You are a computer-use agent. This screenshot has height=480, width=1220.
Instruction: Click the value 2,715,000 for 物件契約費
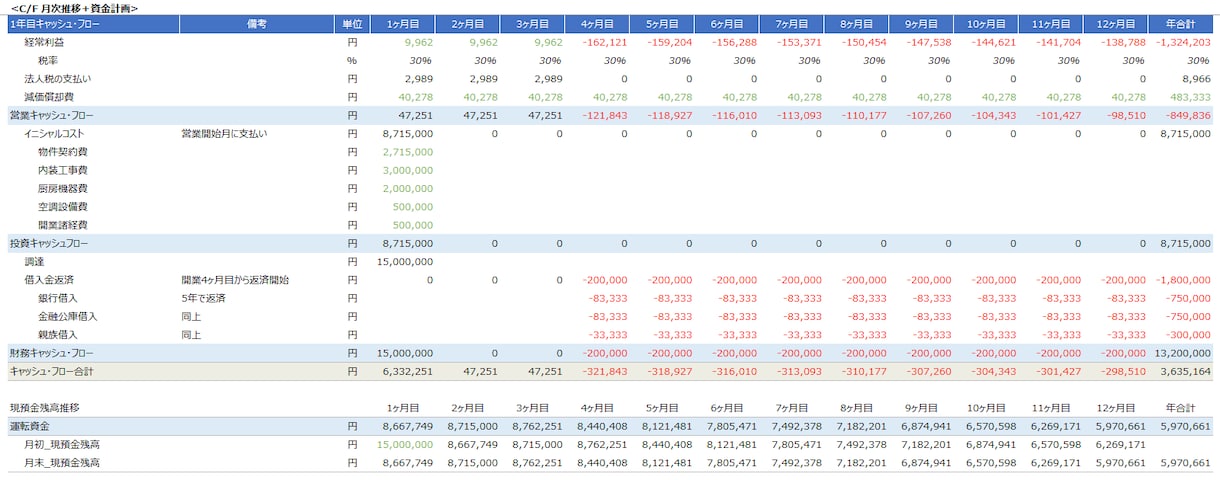point(407,152)
